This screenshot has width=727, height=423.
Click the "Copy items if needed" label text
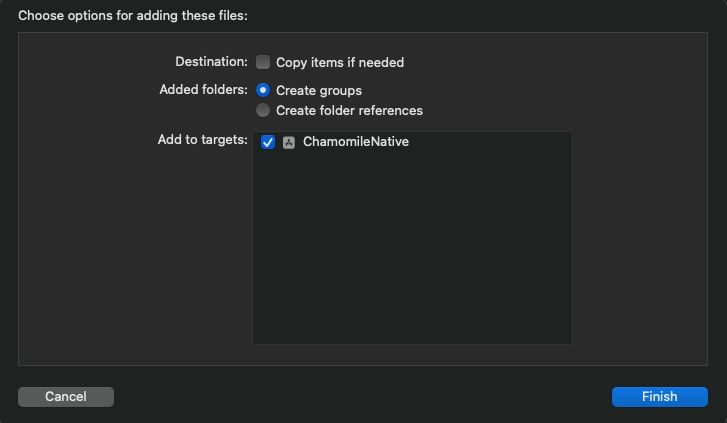coord(339,62)
